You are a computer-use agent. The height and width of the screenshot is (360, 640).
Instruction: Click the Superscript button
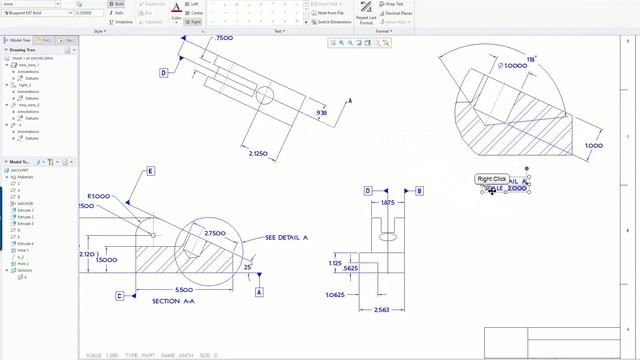point(152,4)
